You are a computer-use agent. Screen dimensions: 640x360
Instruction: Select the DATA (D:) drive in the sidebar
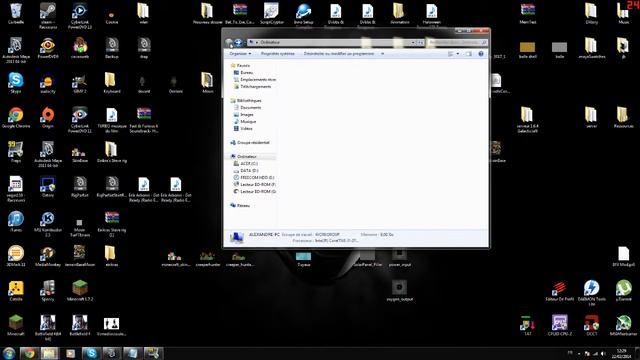(246, 171)
